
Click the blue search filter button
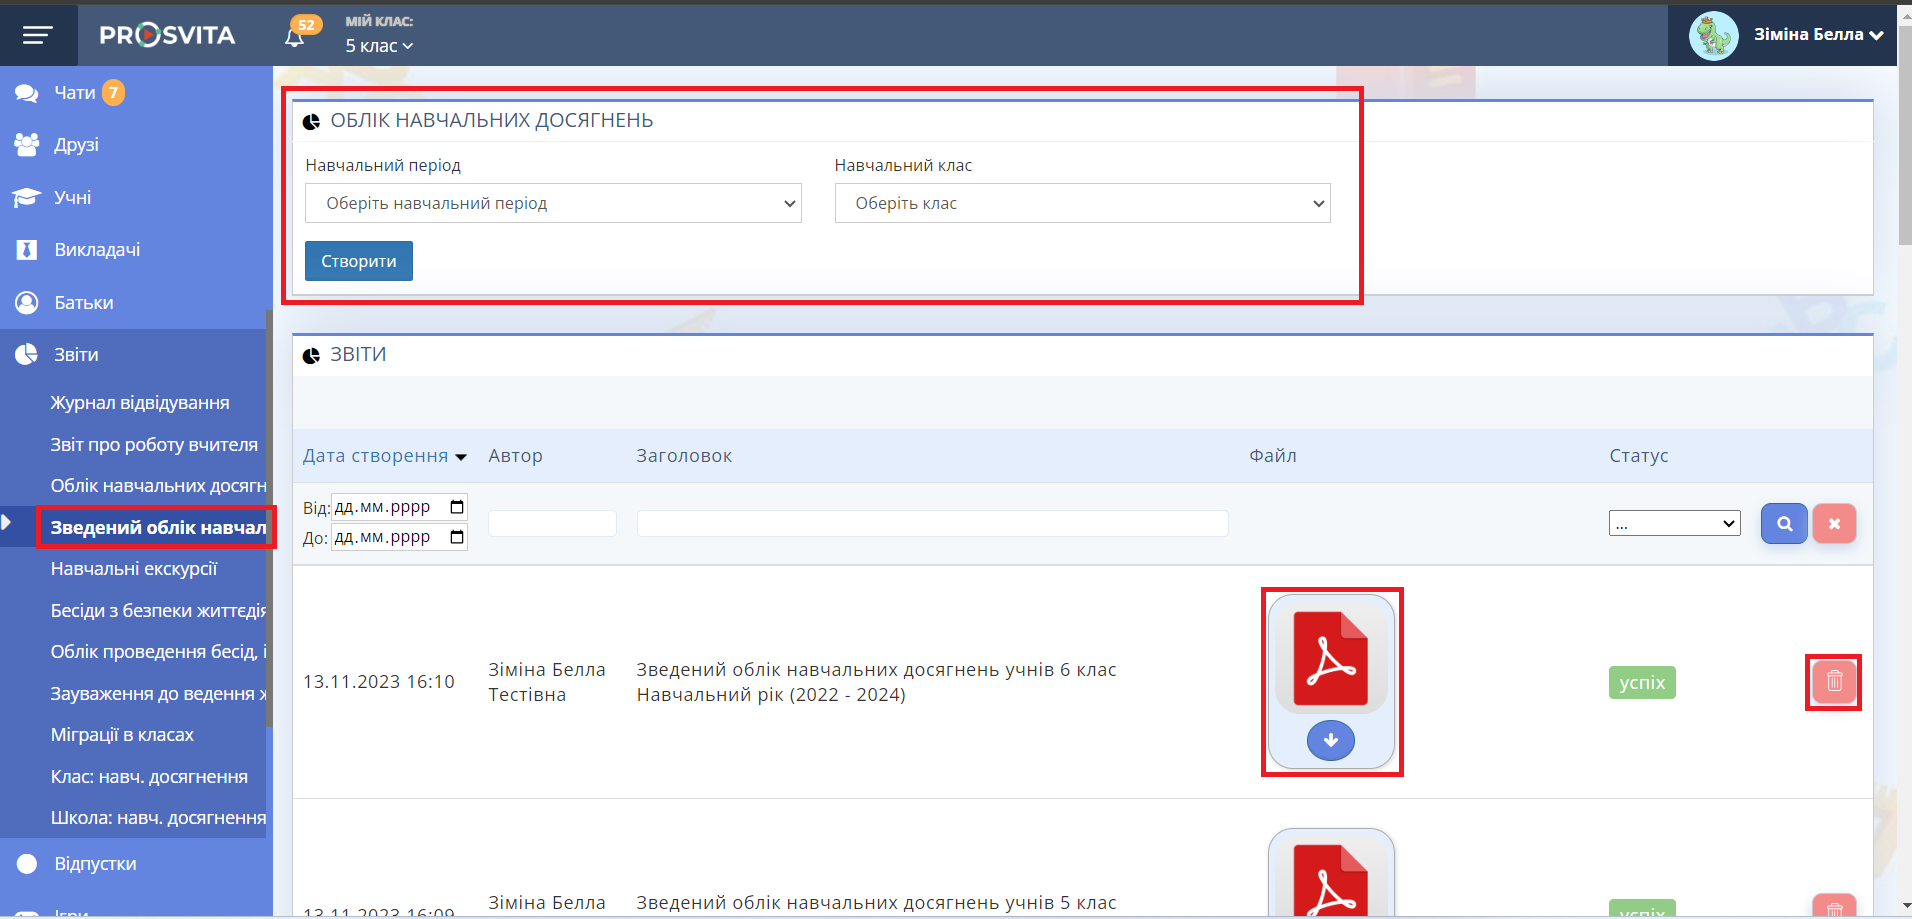[1783, 523]
